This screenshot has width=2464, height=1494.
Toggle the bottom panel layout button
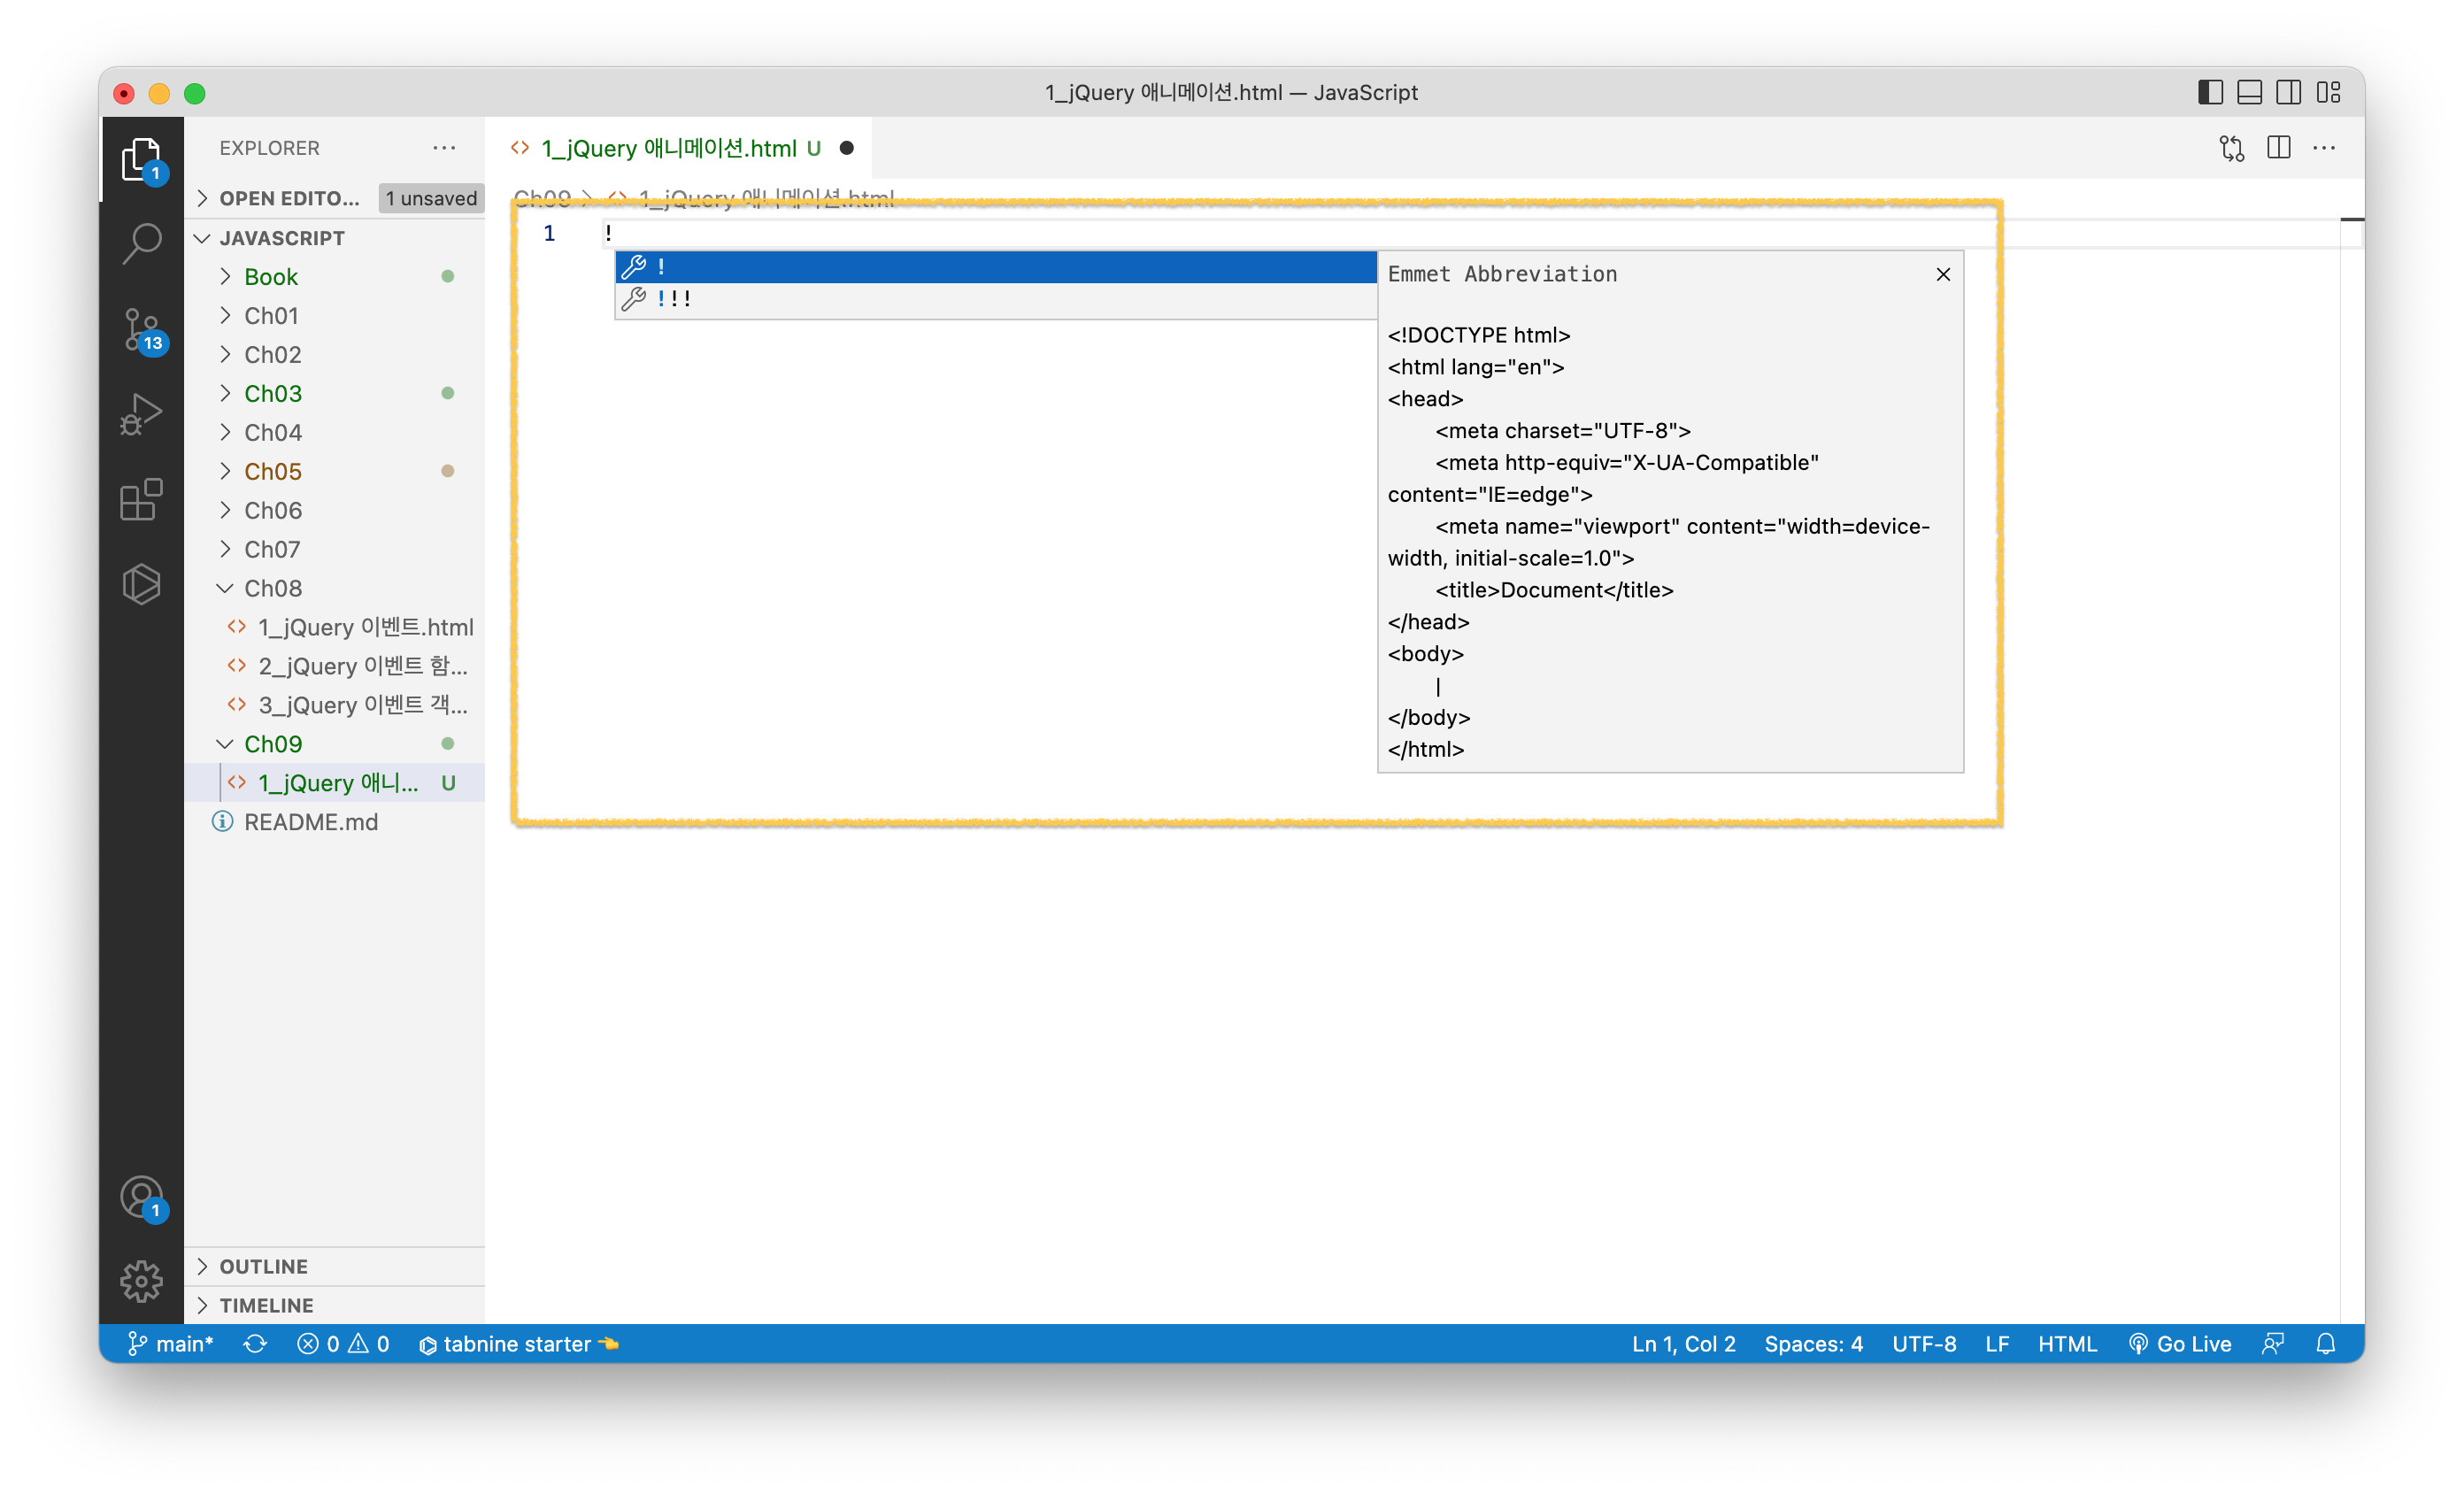[x=2249, y=93]
